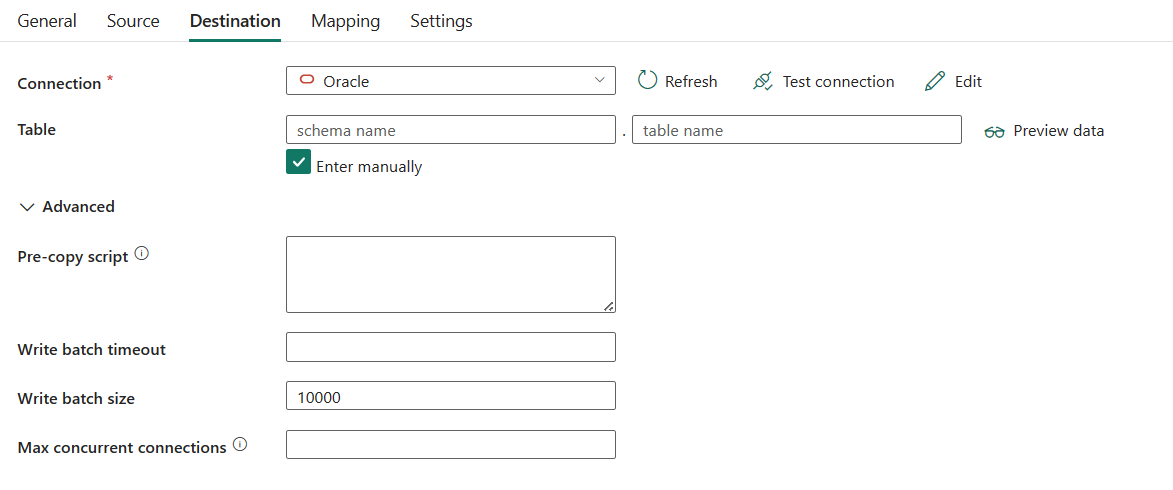Click the Write batch timeout field
Screen dimensions: 1173x490
(x=450, y=347)
